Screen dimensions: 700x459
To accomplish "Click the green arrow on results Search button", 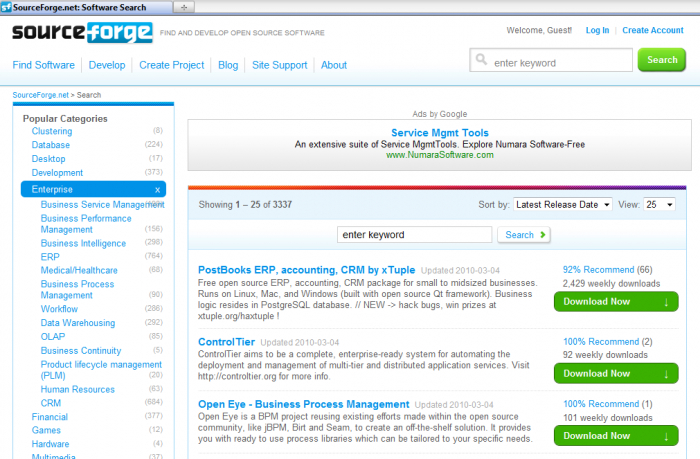I will [543, 234].
